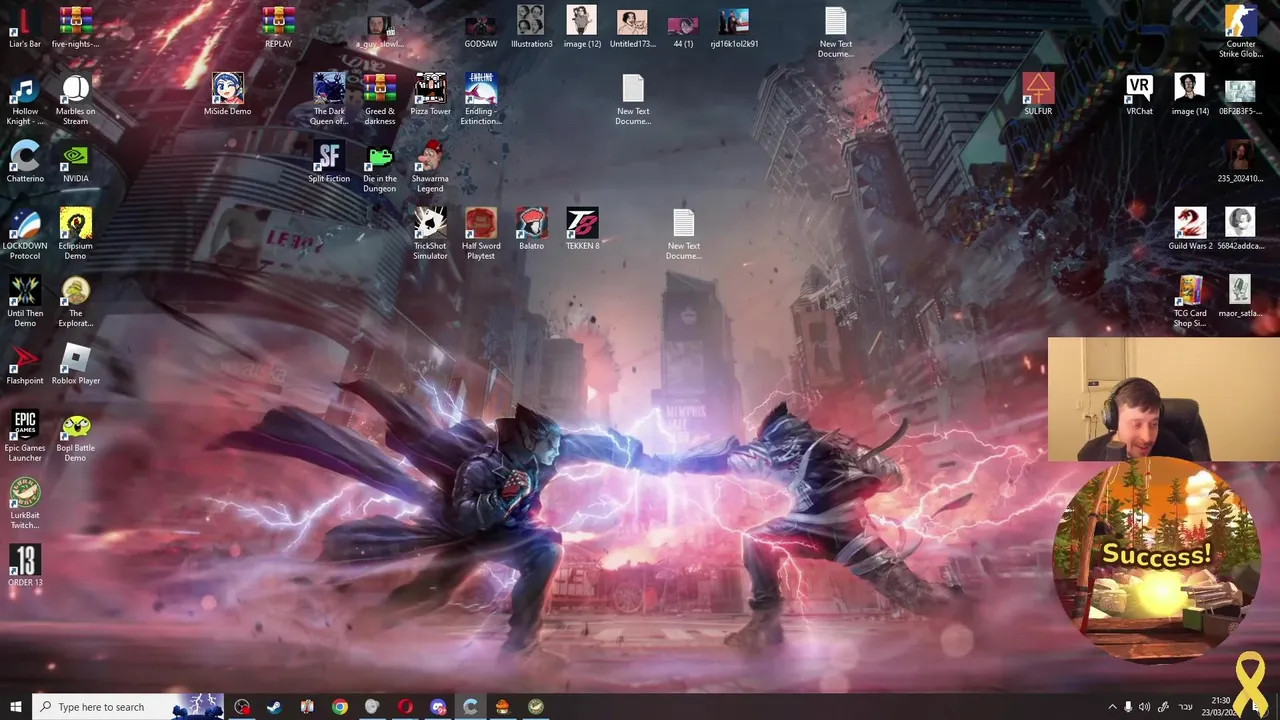The height and width of the screenshot is (720, 1280).
Task: Launch the ORDER 13 shortcut
Action: click(25, 565)
